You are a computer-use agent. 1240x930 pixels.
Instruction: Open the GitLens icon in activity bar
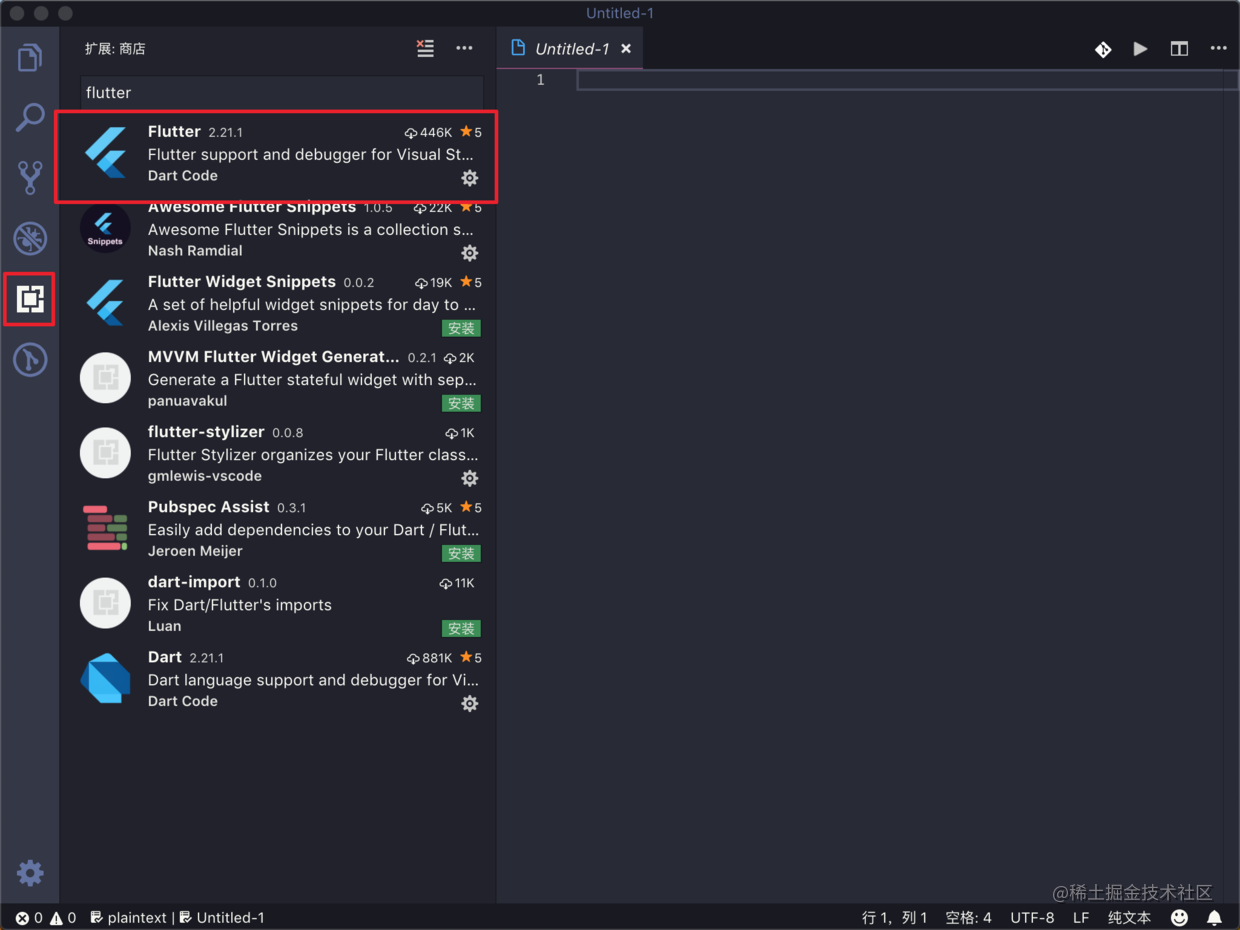pyautogui.click(x=30, y=359)
